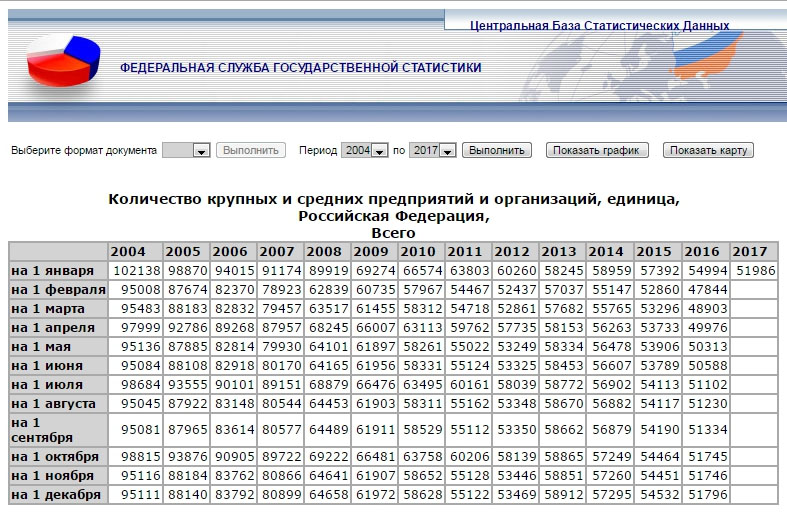Click the cell with value 54117

pos(659,404)
